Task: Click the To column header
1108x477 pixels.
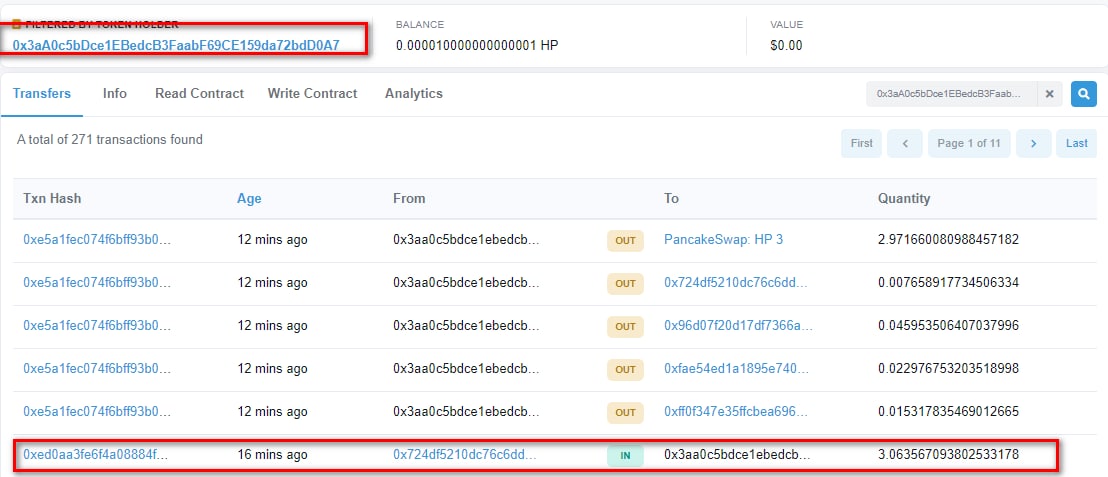Action: 671,199
